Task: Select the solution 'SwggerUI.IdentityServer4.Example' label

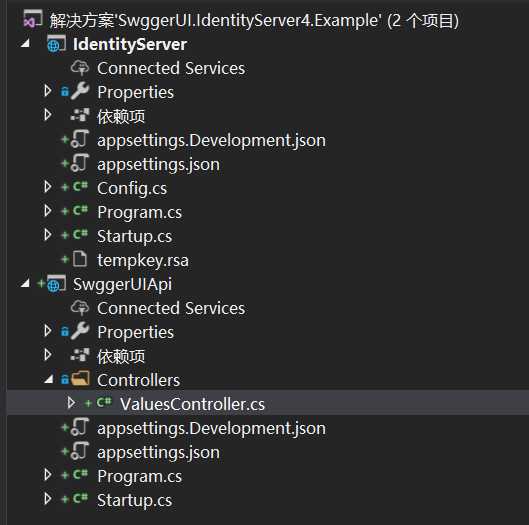Action: coord(254,21)
